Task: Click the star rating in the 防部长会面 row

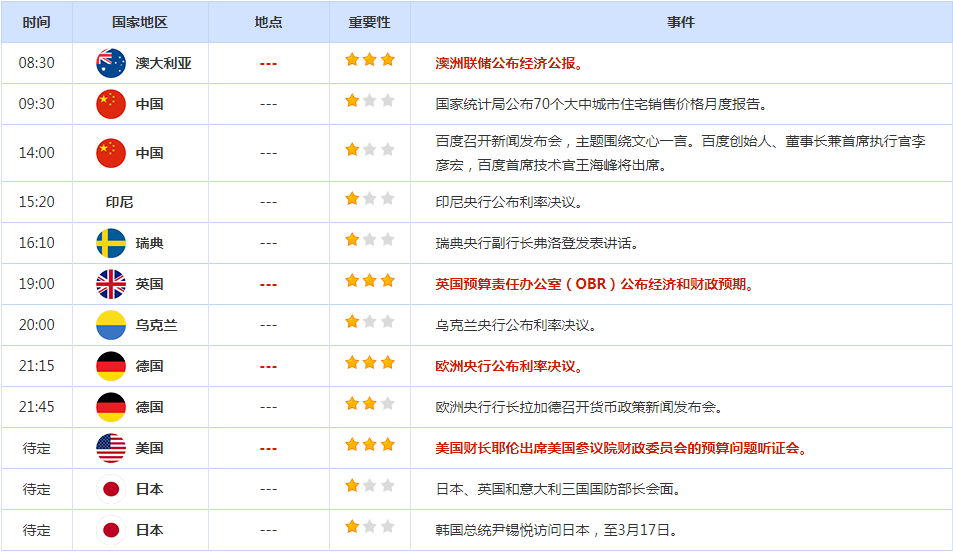Action: tap(370, 486)
